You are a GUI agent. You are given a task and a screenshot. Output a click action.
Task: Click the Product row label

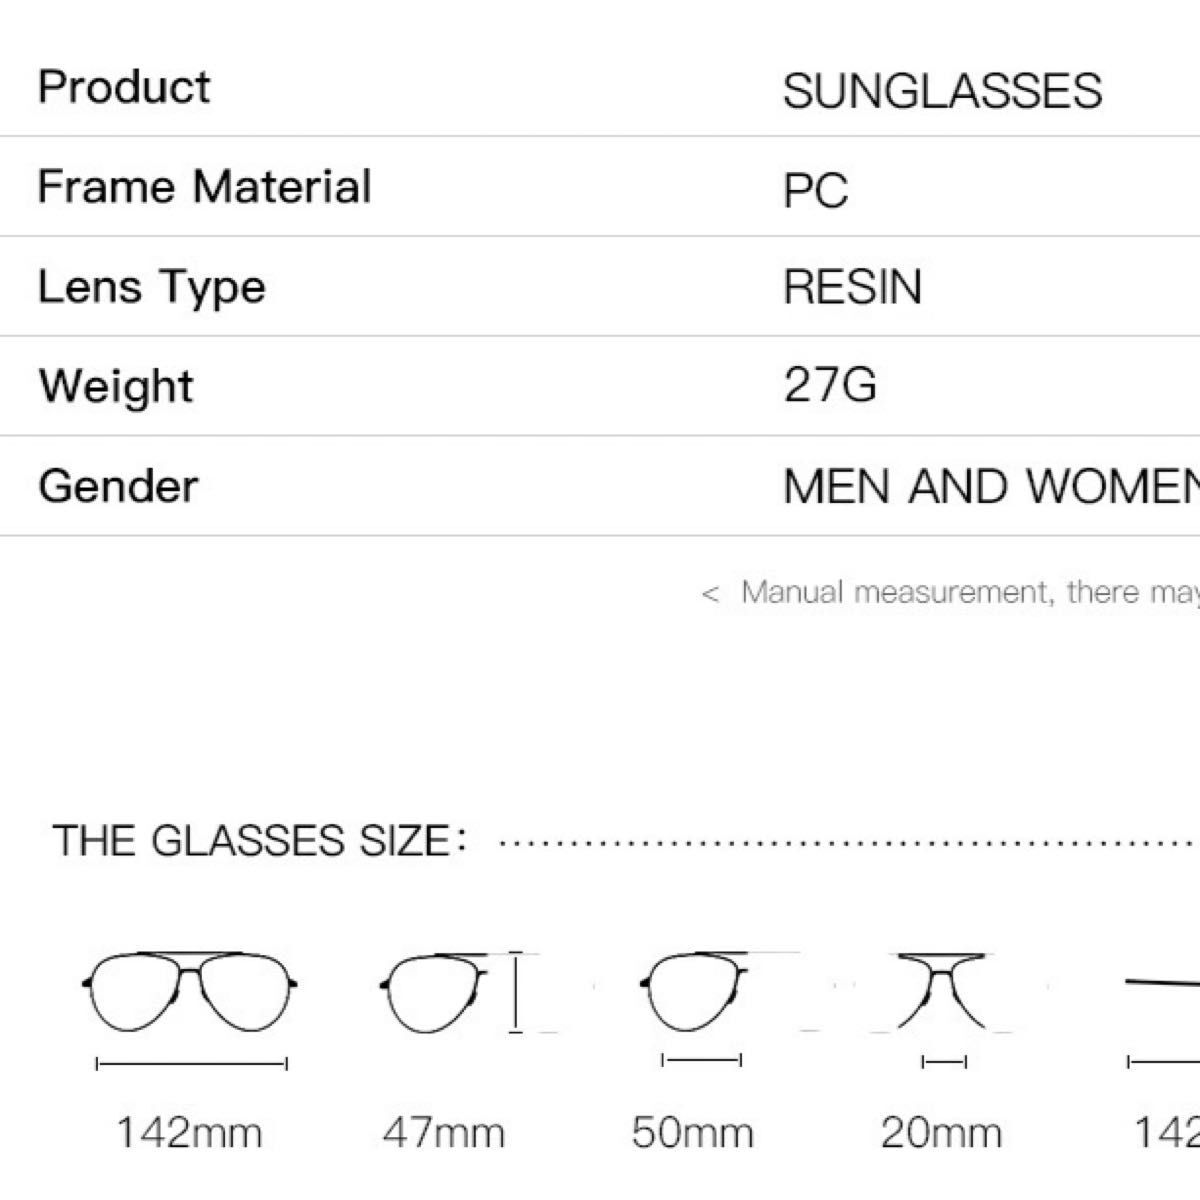[x=124, y=87]
